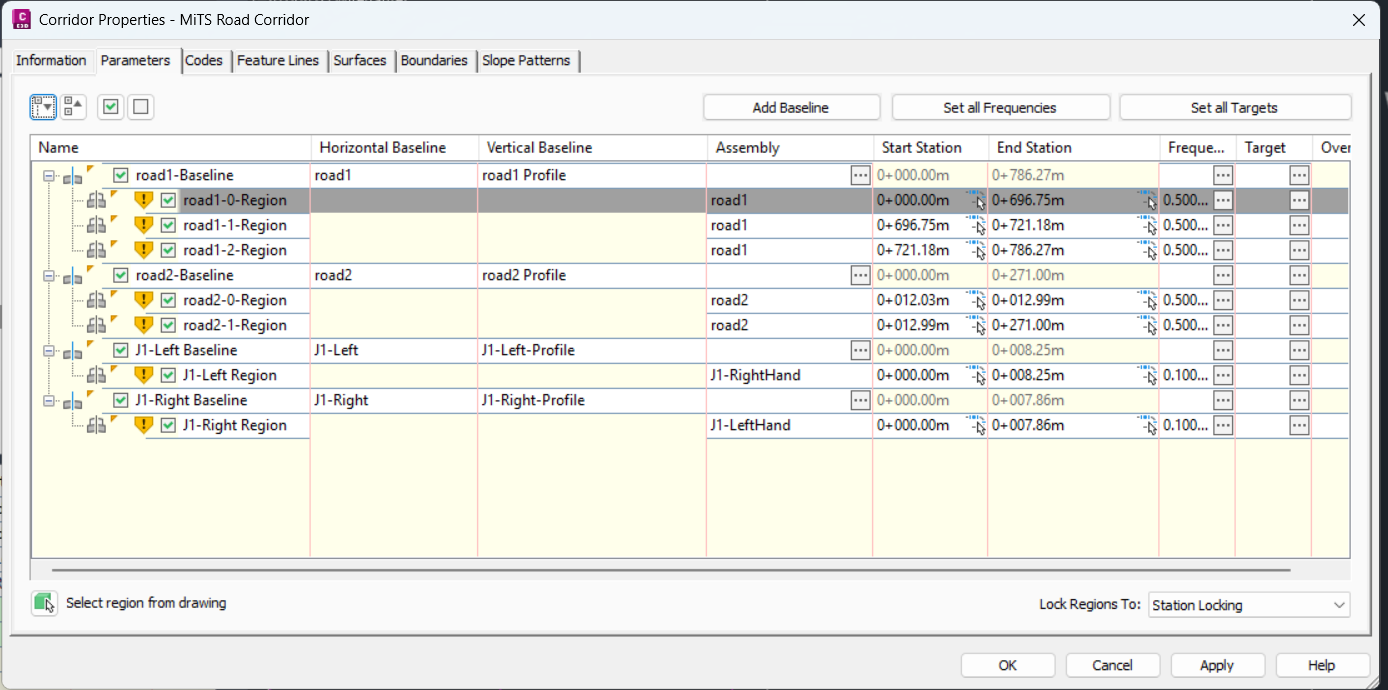Pick end station for J1-Right Region from drawing
The width and height of the screenshot is (1388, 690).
pos(1147,425)
